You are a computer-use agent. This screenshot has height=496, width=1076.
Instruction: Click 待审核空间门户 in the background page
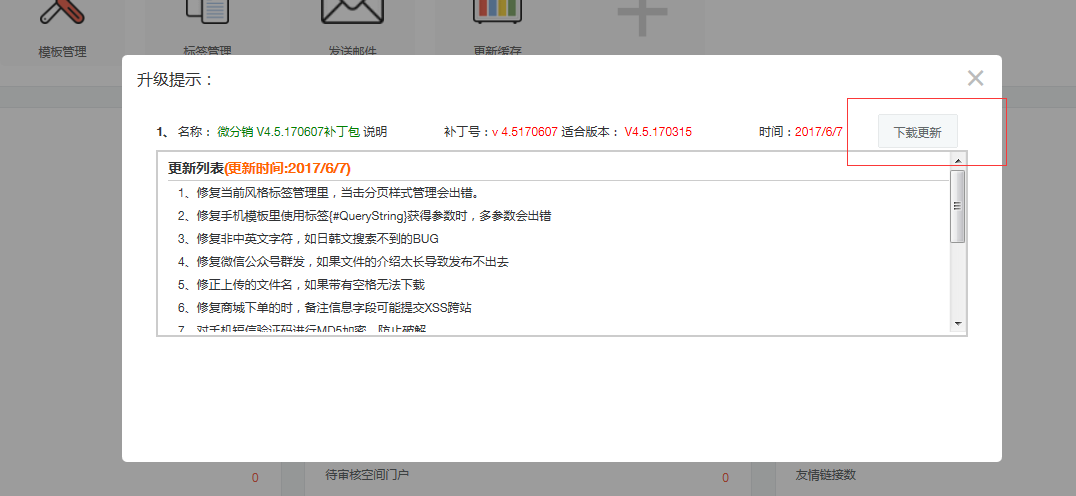click(367, 474)
